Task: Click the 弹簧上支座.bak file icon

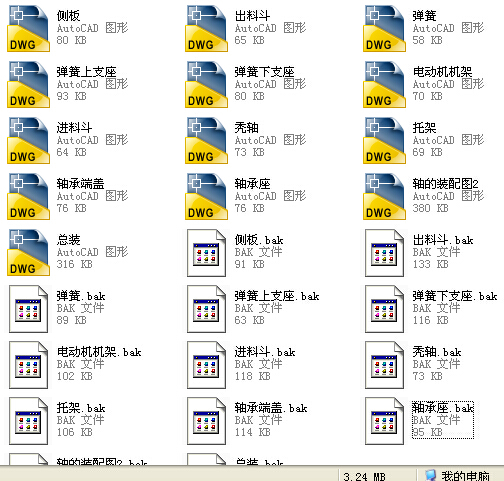Action: pos(206,309)
